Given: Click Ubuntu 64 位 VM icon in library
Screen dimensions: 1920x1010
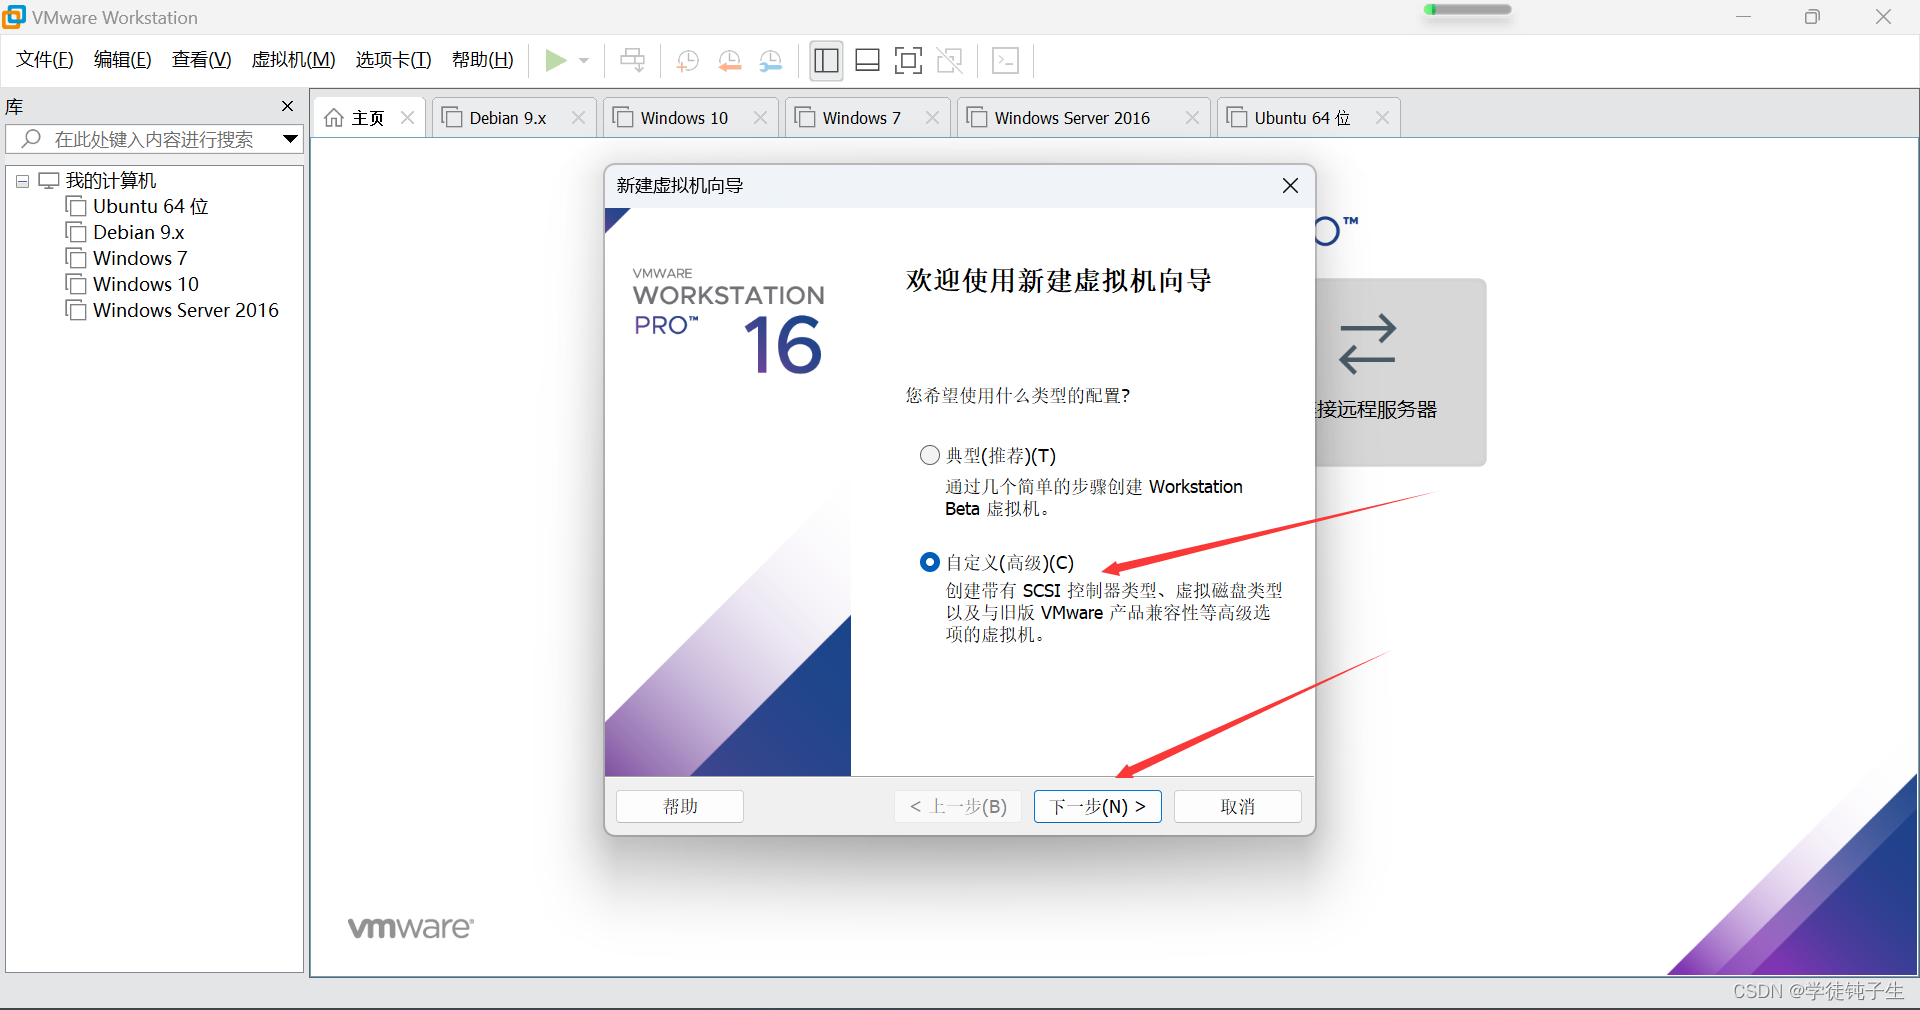Looking at the screenshot, I should click(76, 206).
